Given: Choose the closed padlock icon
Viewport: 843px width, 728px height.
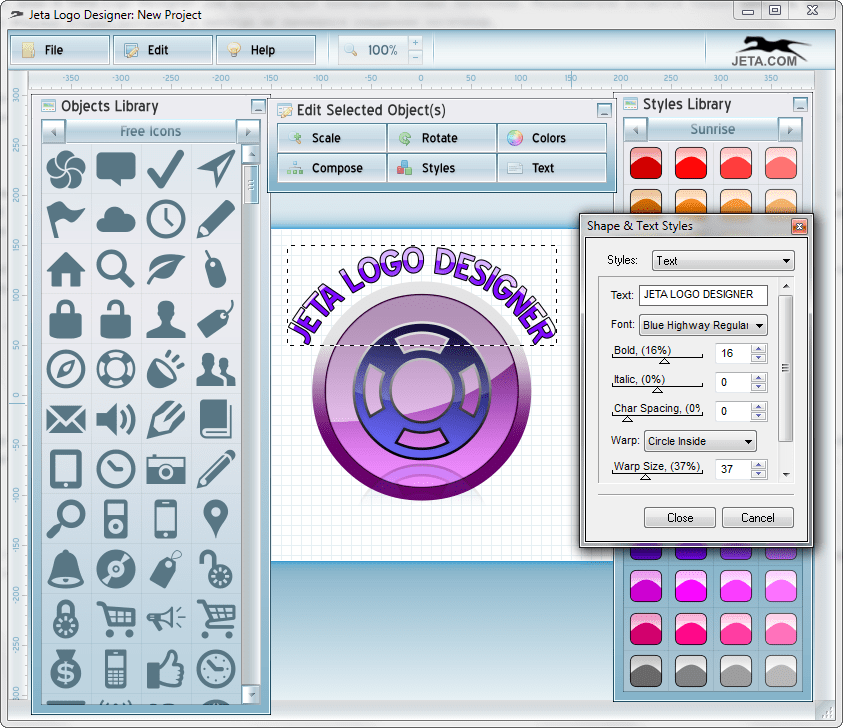Looking at the screenshot, I should pos(66,319).
